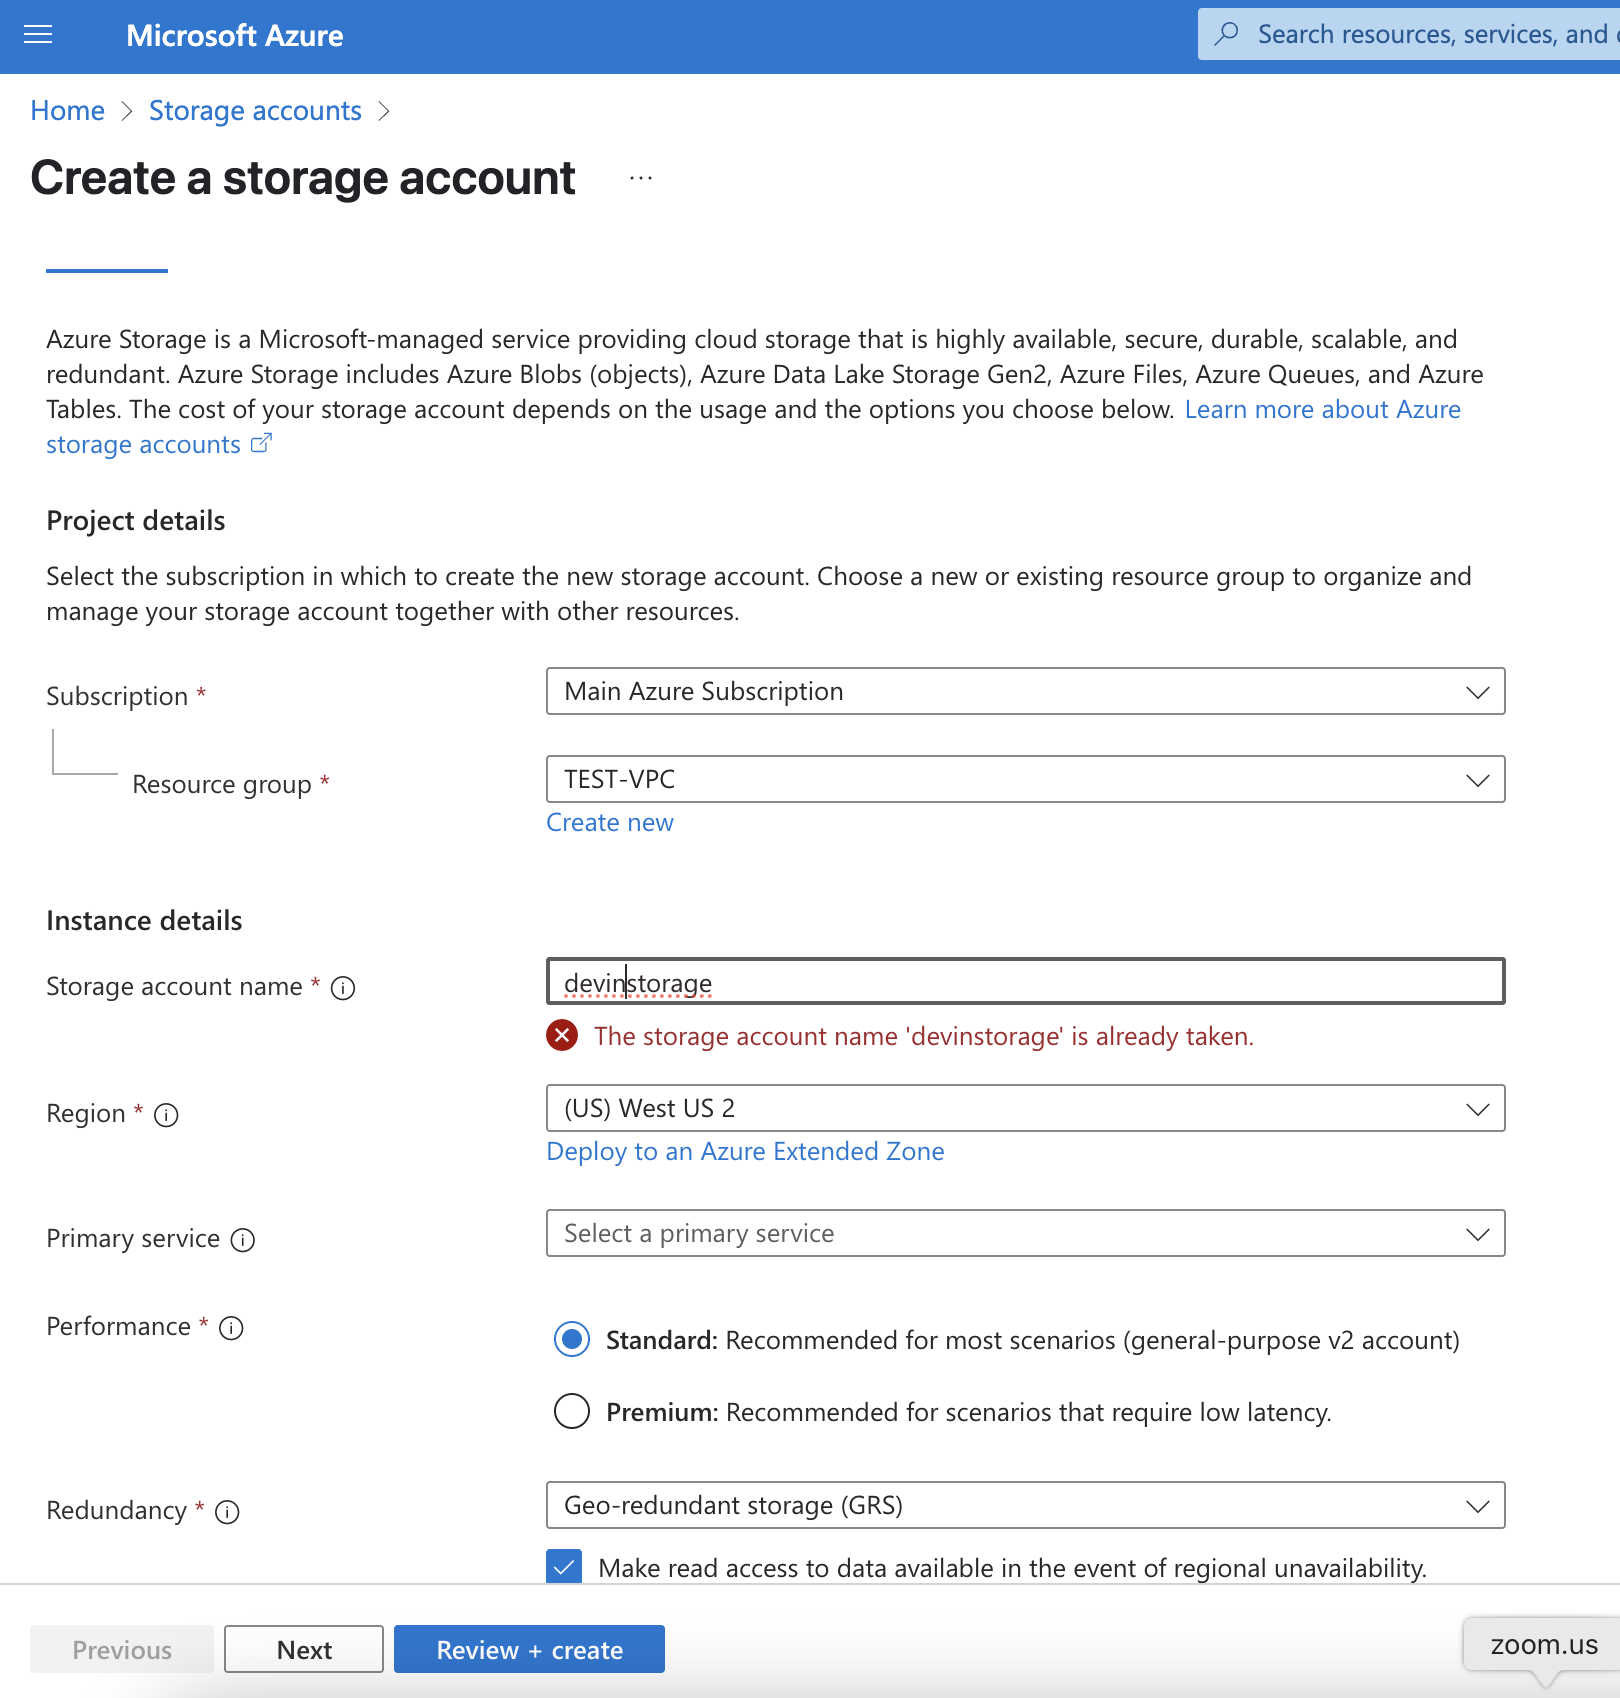The width and height of the screenshot is (1620, 1698).
Task: Click the red error icon
Action: [x=562, y=1035]
